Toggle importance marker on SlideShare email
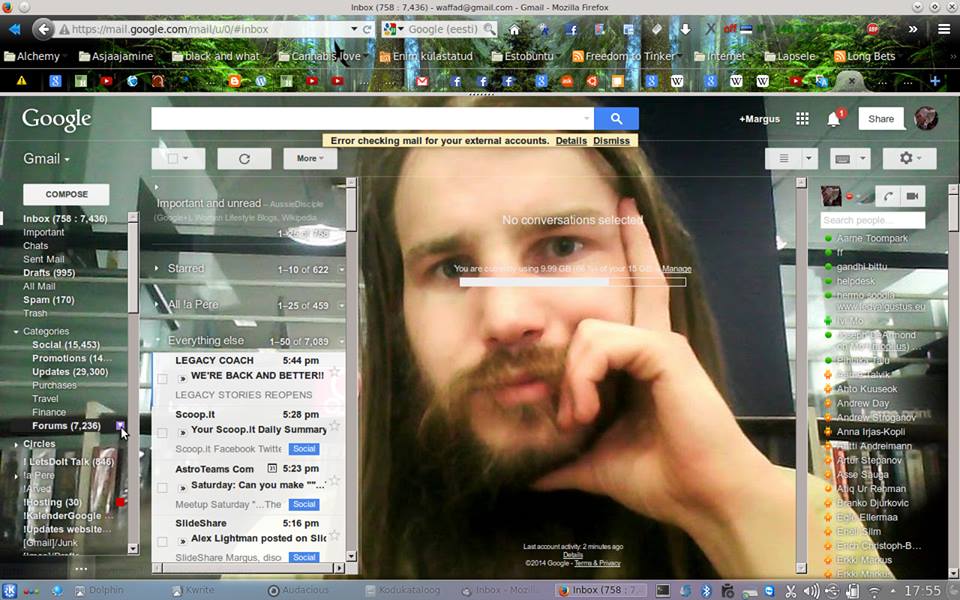Screen dimensions: 960x600 (182, 541)
